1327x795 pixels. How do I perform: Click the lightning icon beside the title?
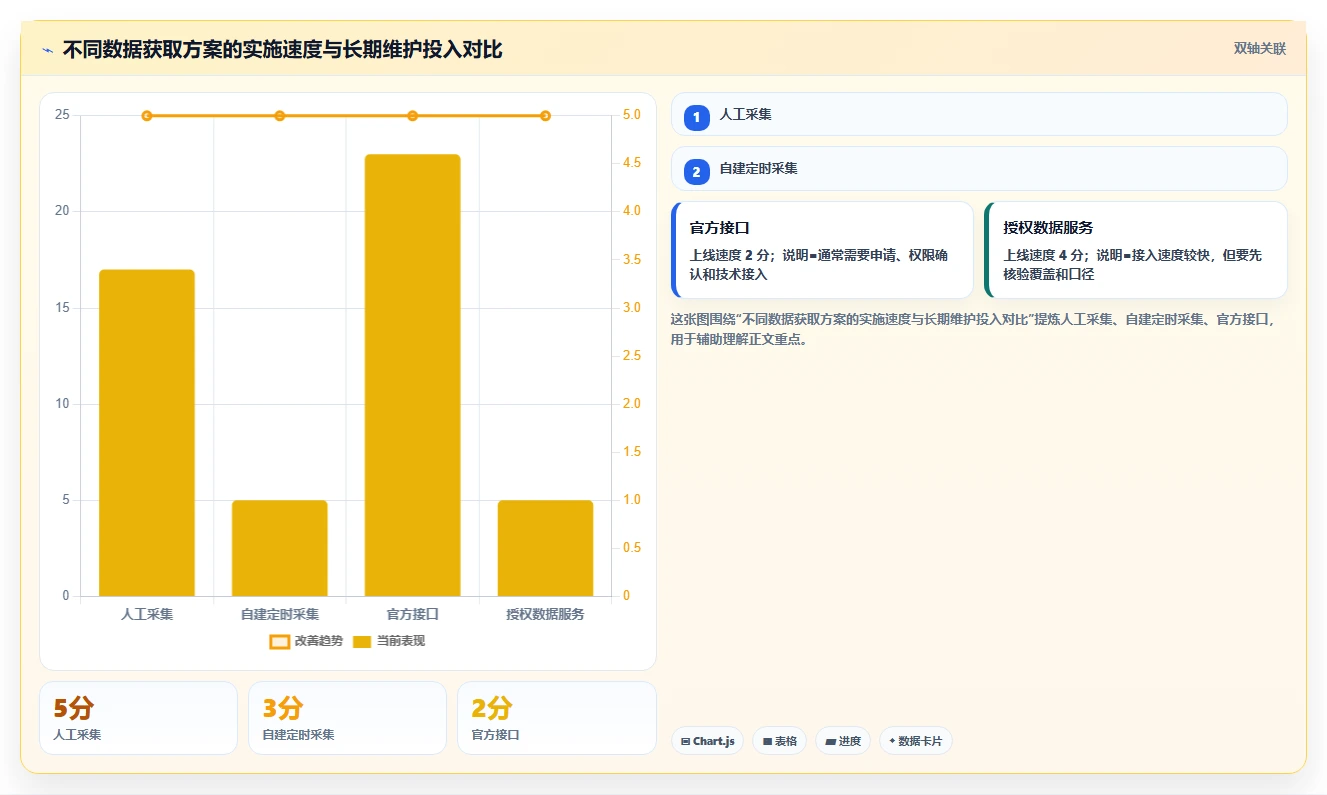47,50
